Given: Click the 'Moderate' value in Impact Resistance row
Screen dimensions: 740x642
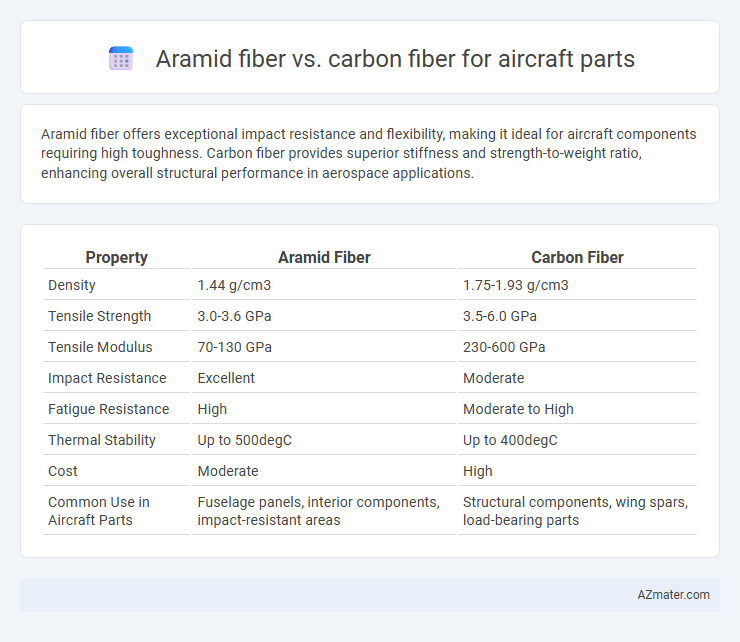Looking at the screenshot, I should click(x=493, y=378).
